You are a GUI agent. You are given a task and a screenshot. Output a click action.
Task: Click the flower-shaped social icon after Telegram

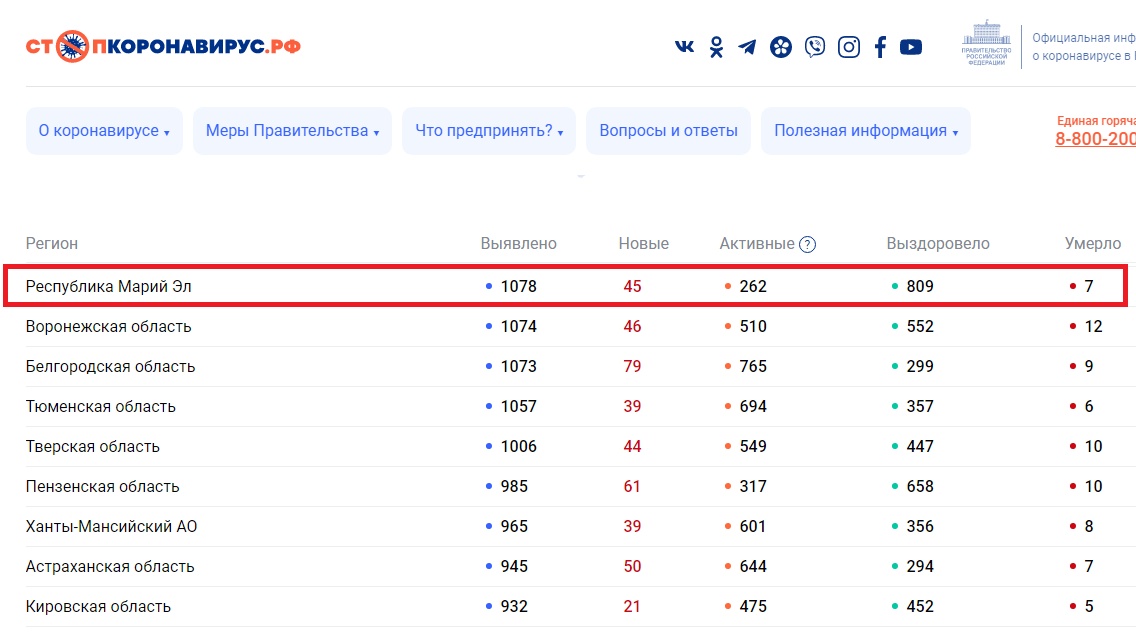pyautogui.click(x=781, y=47)
